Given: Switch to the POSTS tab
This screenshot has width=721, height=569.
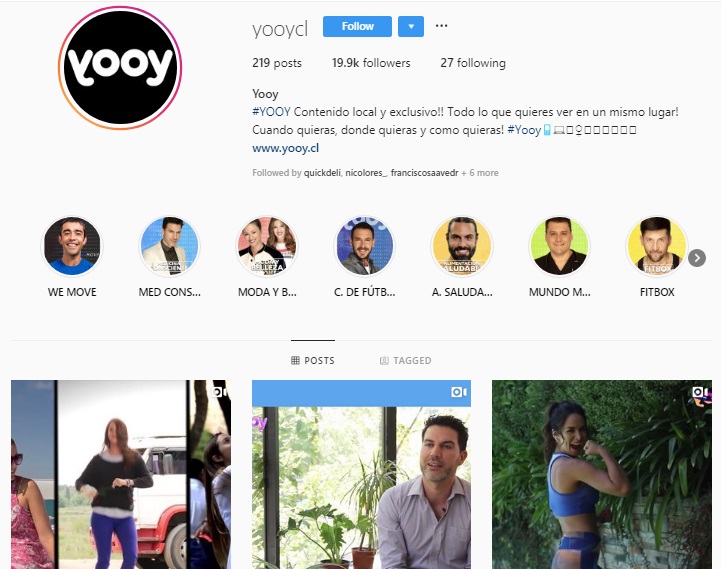Looking at the screenshot, I should click(x=313, y=360).
